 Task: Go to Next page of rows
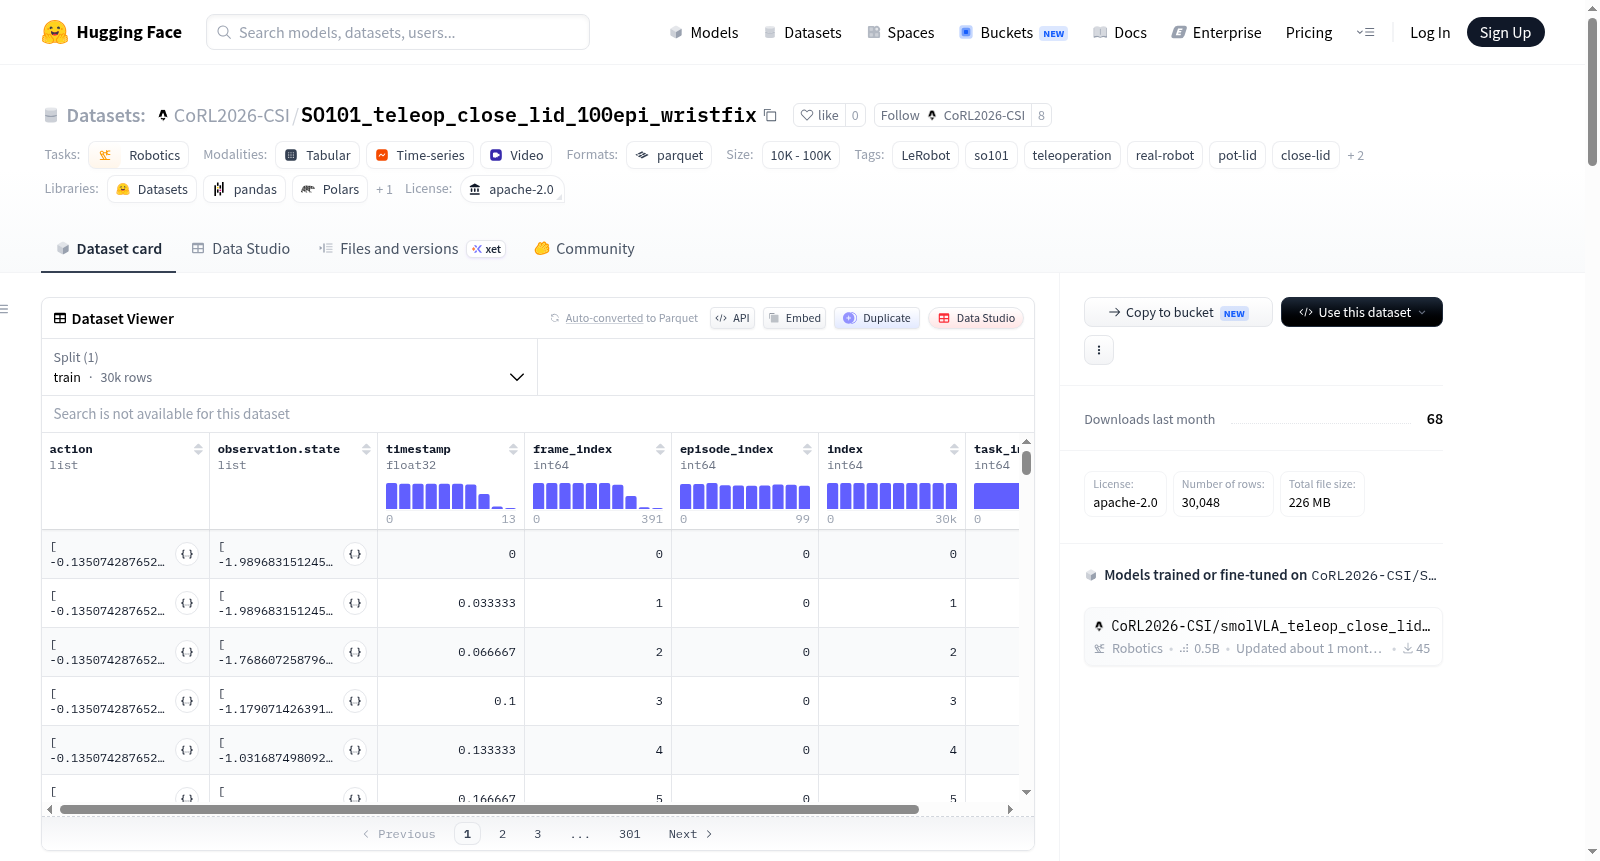(691, 834)
